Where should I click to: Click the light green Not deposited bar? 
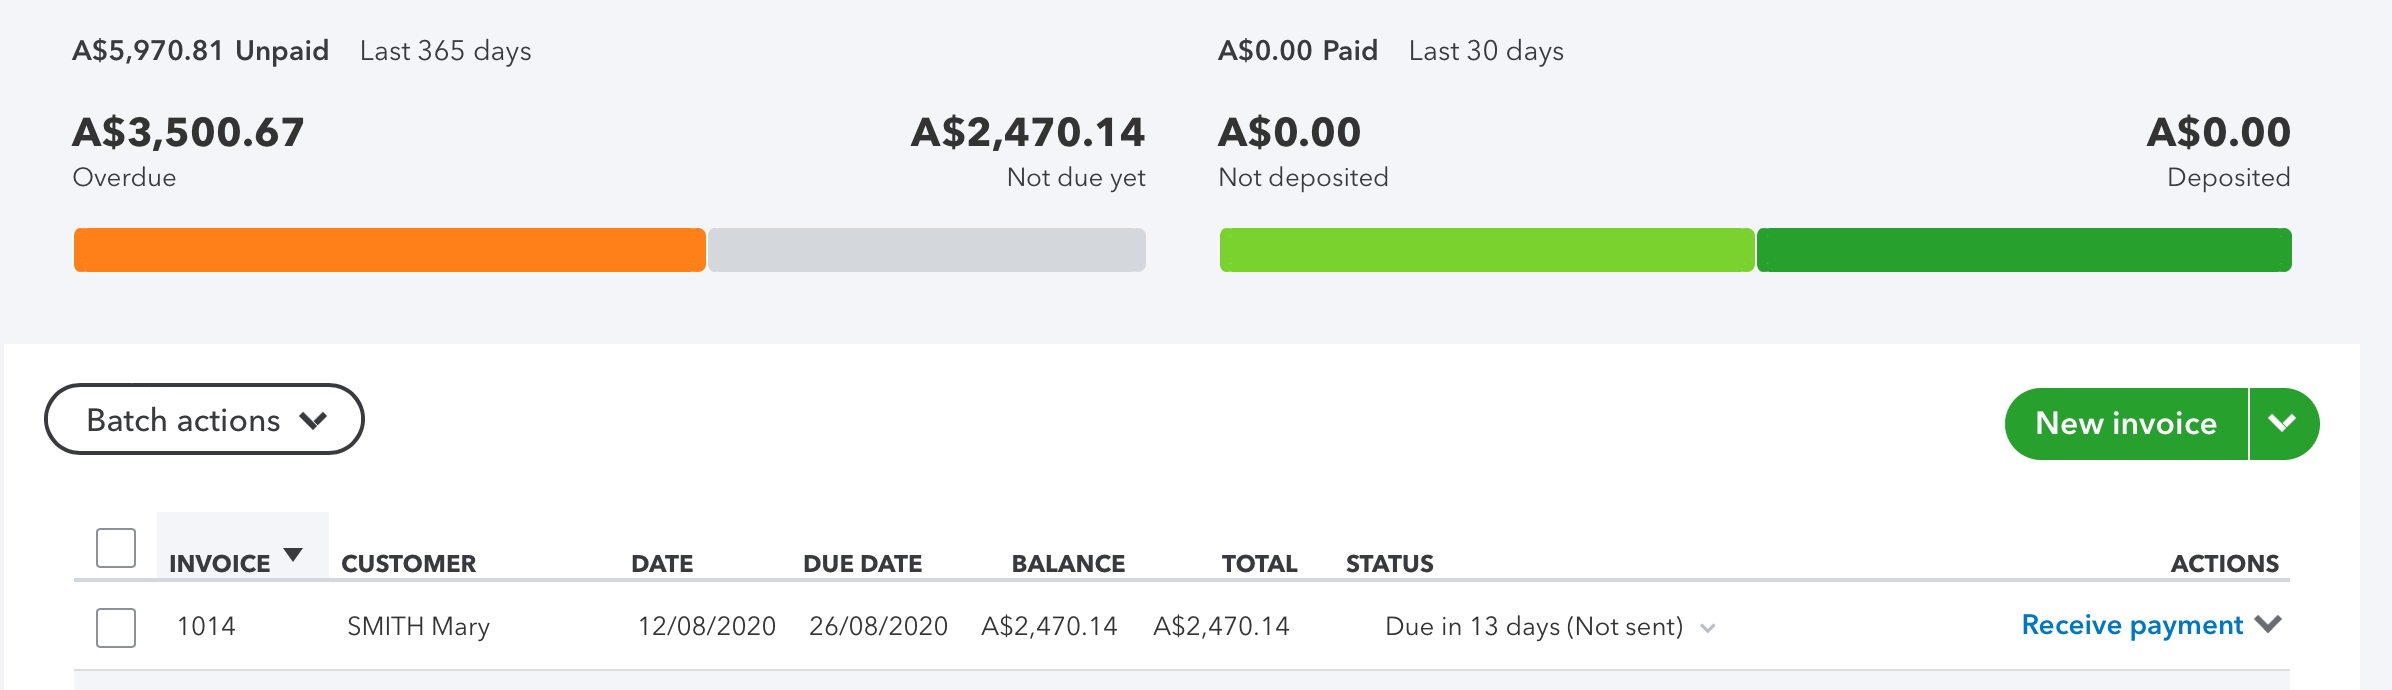click(1486, 250)
